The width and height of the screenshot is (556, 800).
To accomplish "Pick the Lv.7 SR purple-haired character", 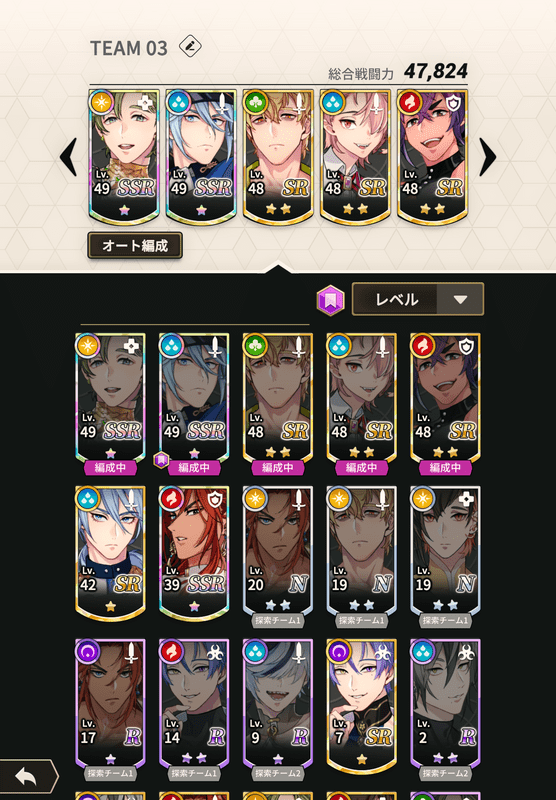I will pos(361,707).
